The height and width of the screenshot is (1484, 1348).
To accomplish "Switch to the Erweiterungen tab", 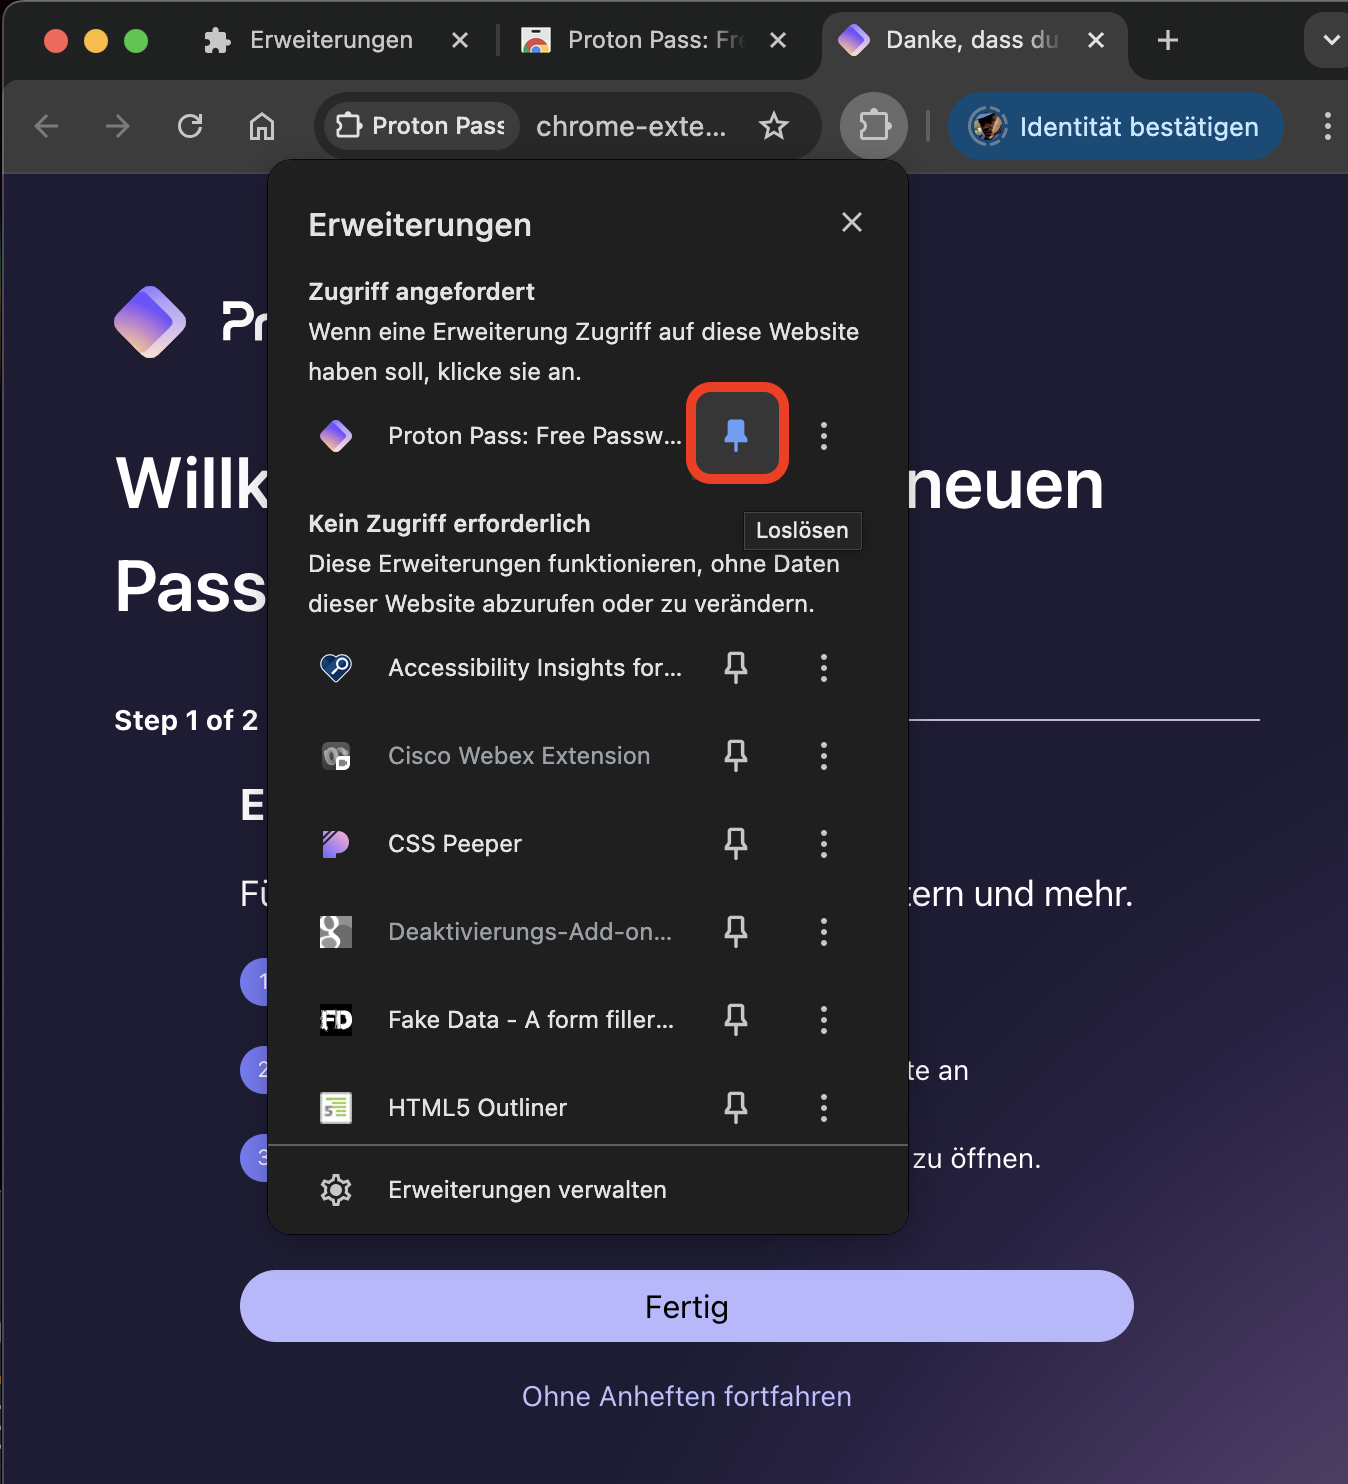I will click(x=332, y=40).
